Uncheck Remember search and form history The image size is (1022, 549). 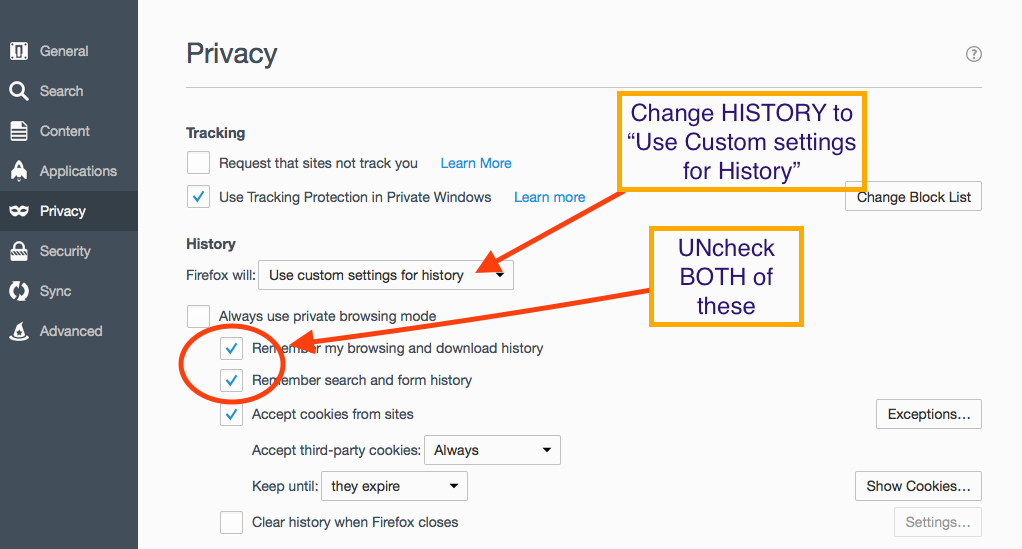pos(231,380)
